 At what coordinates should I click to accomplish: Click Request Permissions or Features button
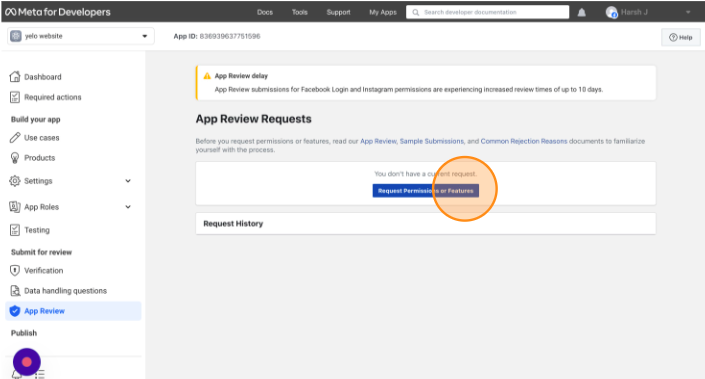pyautogui.click(x=425, y=191)
